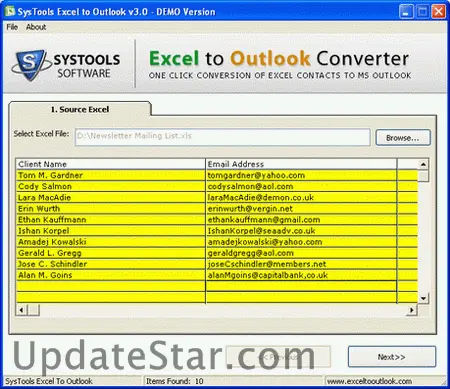
Task: Click the horizontal scrollbar thumb
Action: (33, 310)
